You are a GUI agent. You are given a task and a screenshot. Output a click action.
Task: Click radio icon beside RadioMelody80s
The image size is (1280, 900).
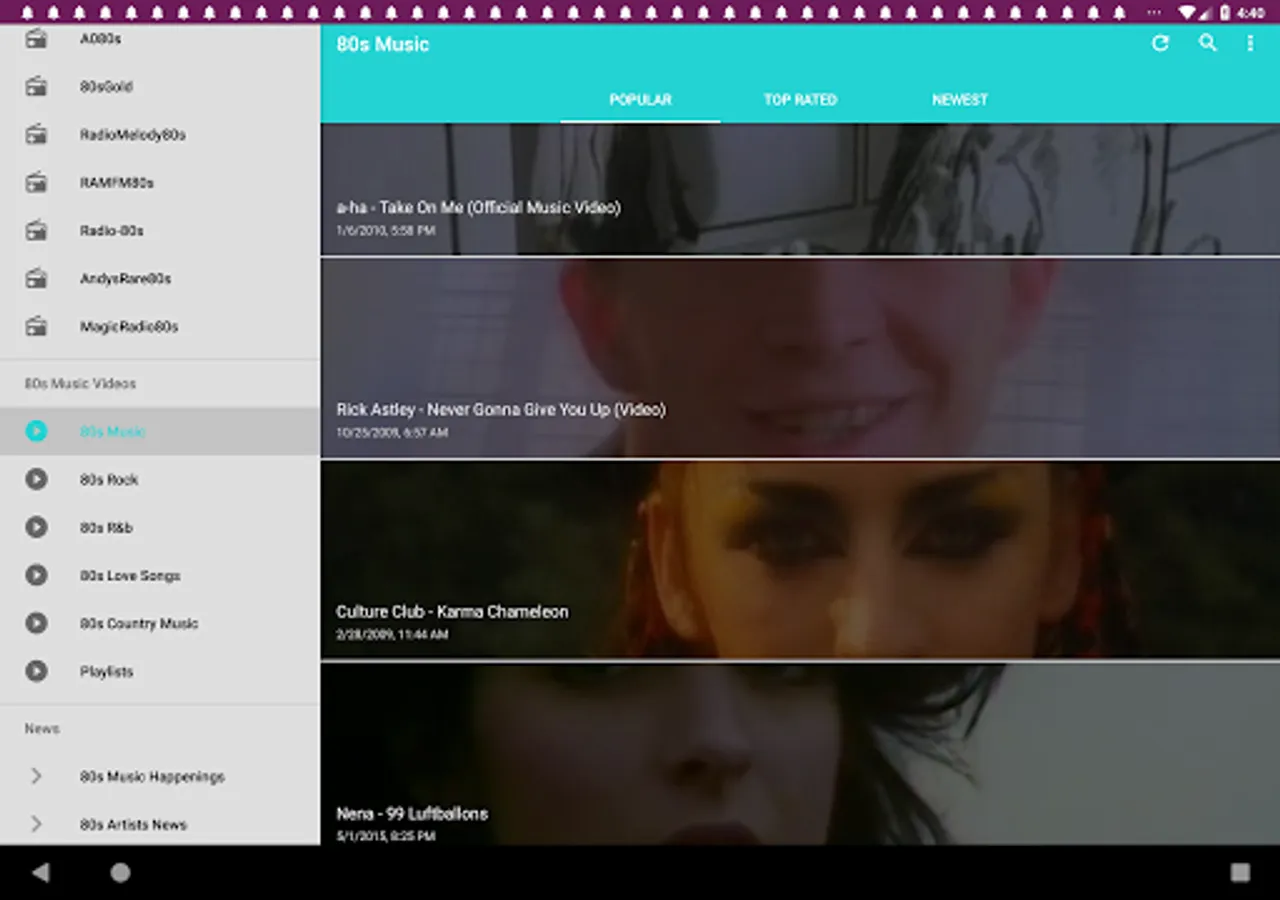pyautogui.click(x=36, y=135)
